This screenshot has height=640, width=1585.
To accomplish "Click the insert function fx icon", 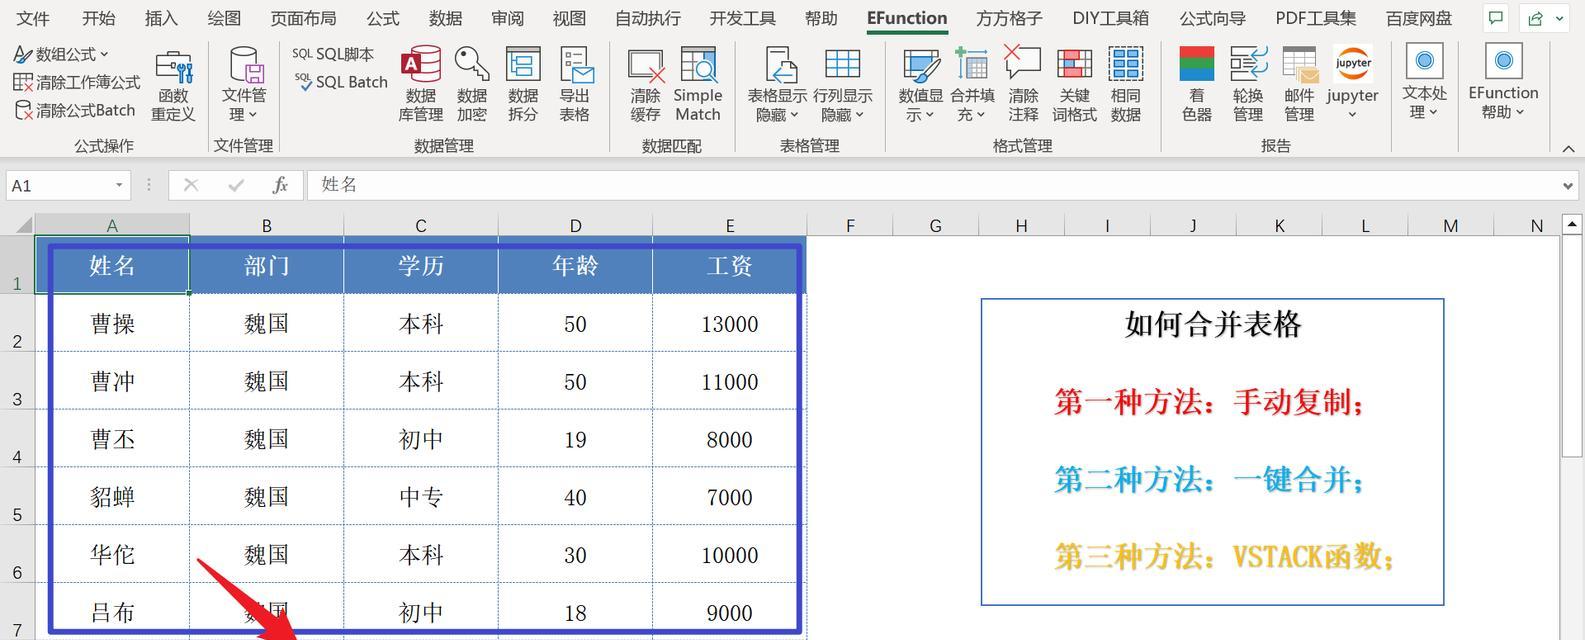I will pyautogui.click(x=280, y=185).
